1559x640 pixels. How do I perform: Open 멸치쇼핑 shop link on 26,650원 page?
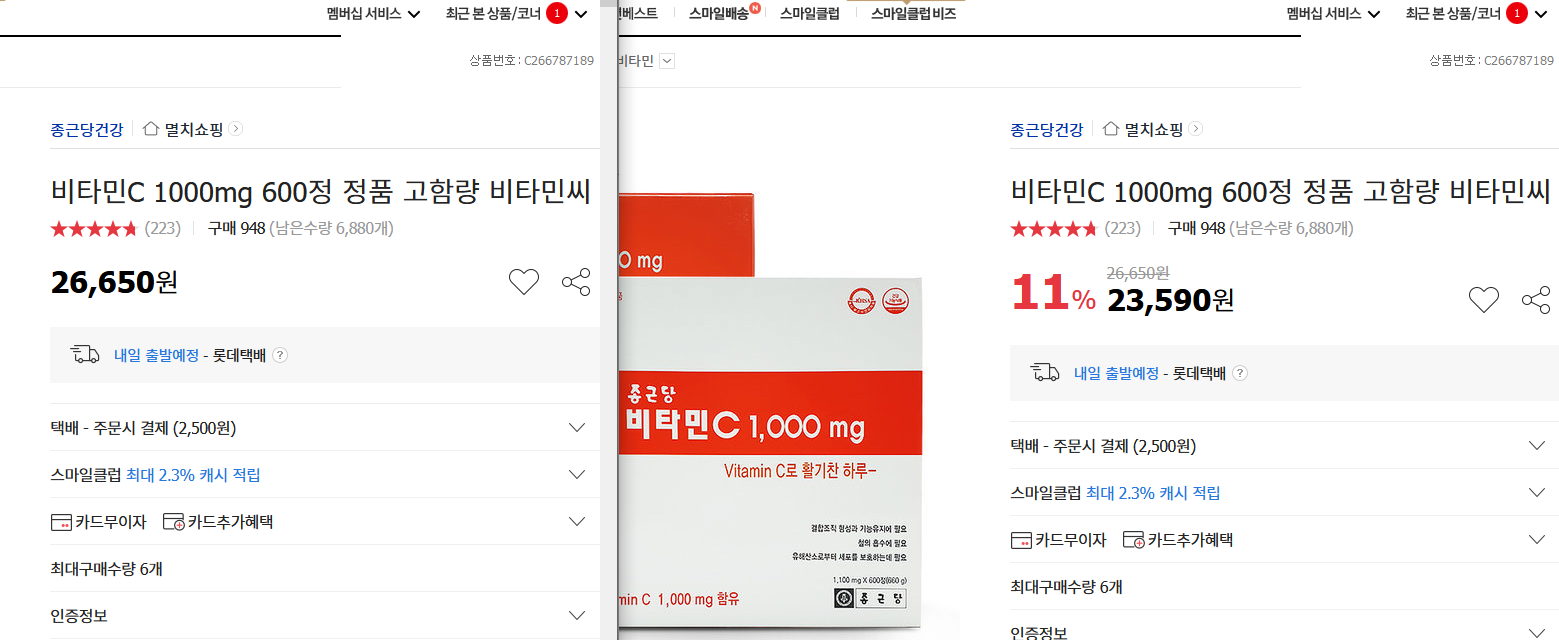(x=194, y=129)
